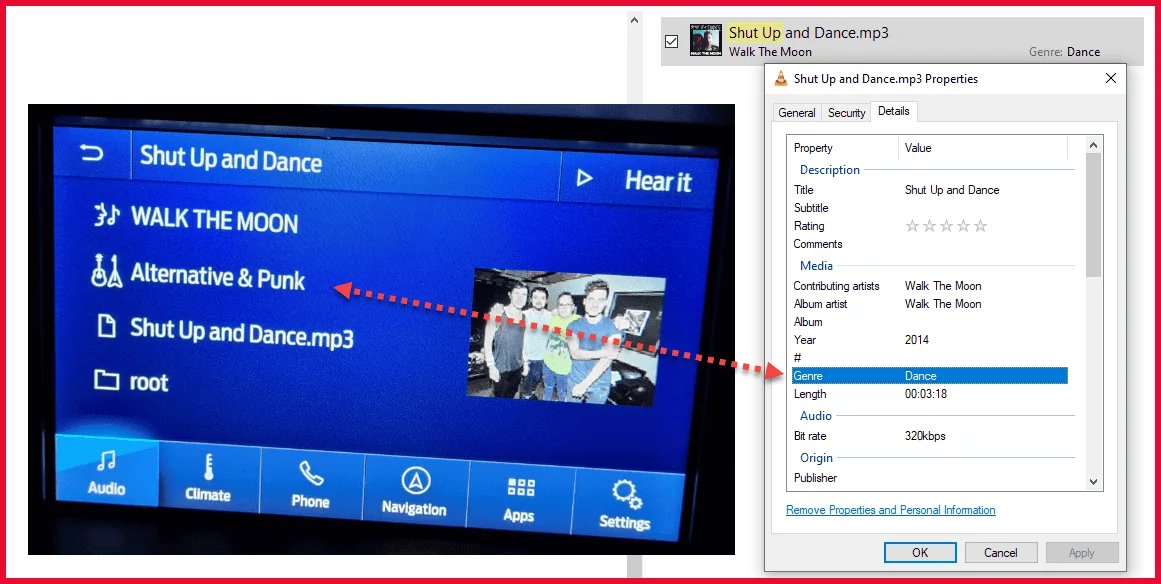
Task: Click the properties list scroll up arrow
Action: (x=1094, y=144)
